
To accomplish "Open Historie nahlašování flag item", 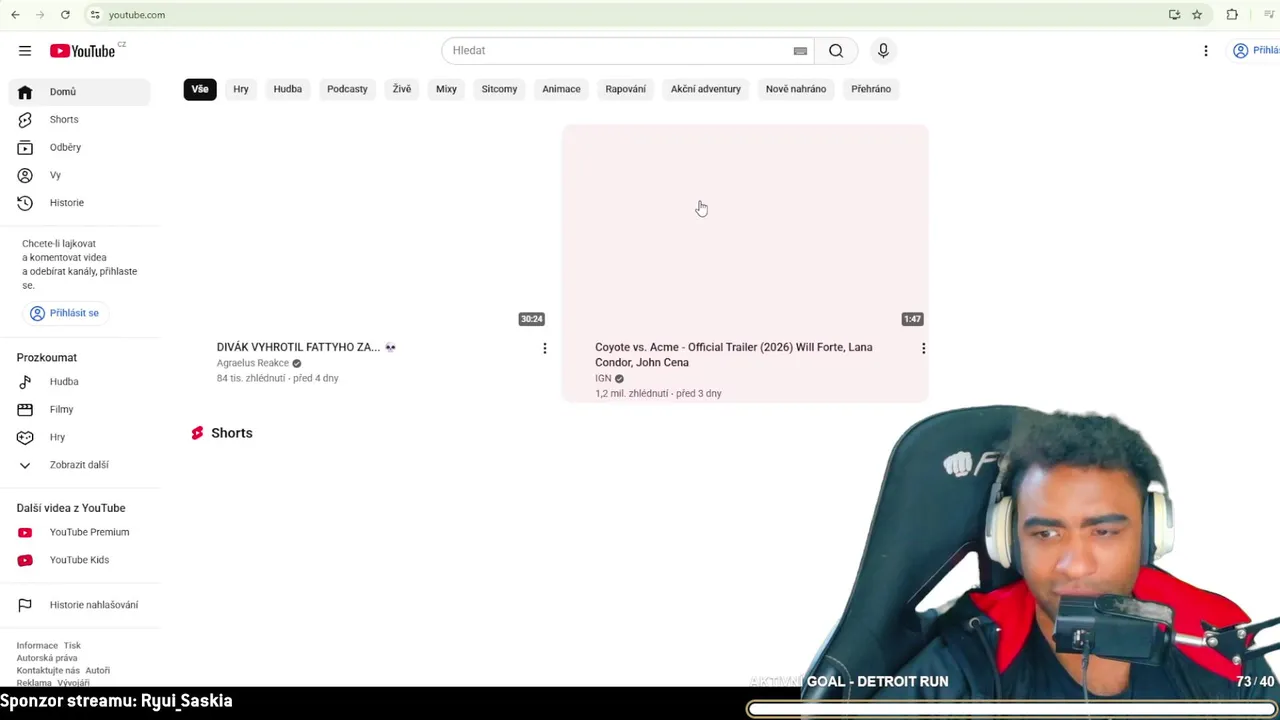I will 80,605.
